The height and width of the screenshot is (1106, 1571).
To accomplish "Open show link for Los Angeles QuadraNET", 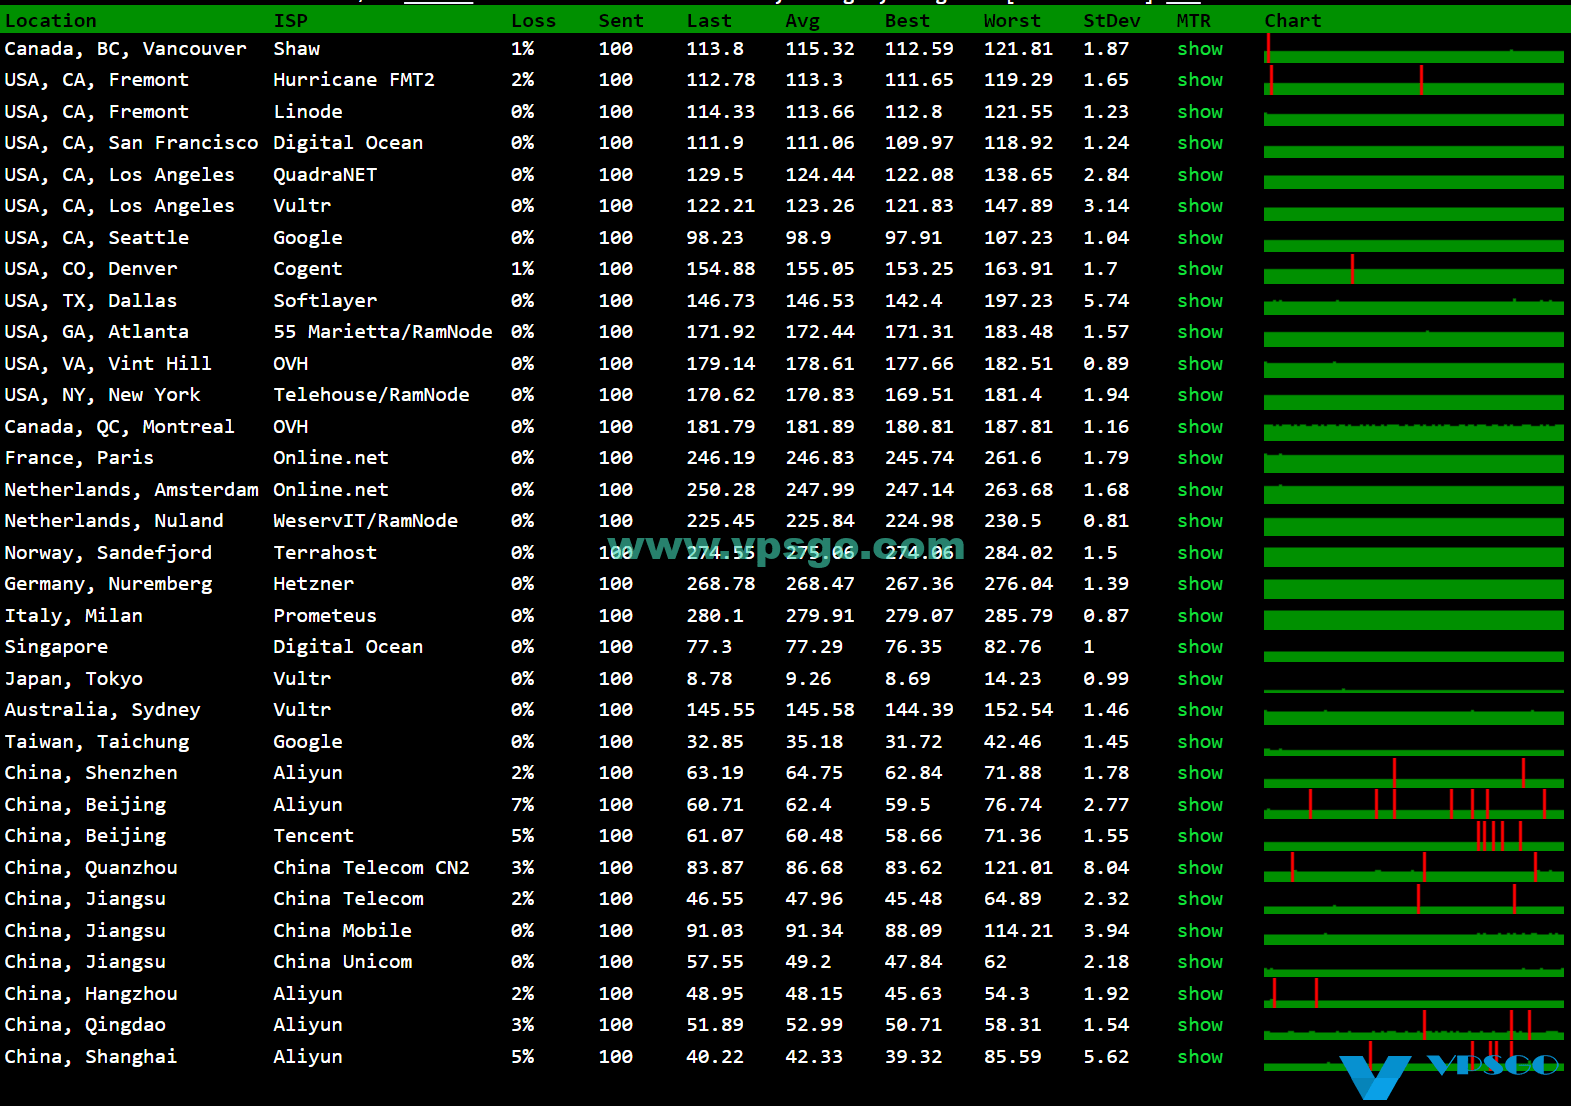I will point(1199,174).
